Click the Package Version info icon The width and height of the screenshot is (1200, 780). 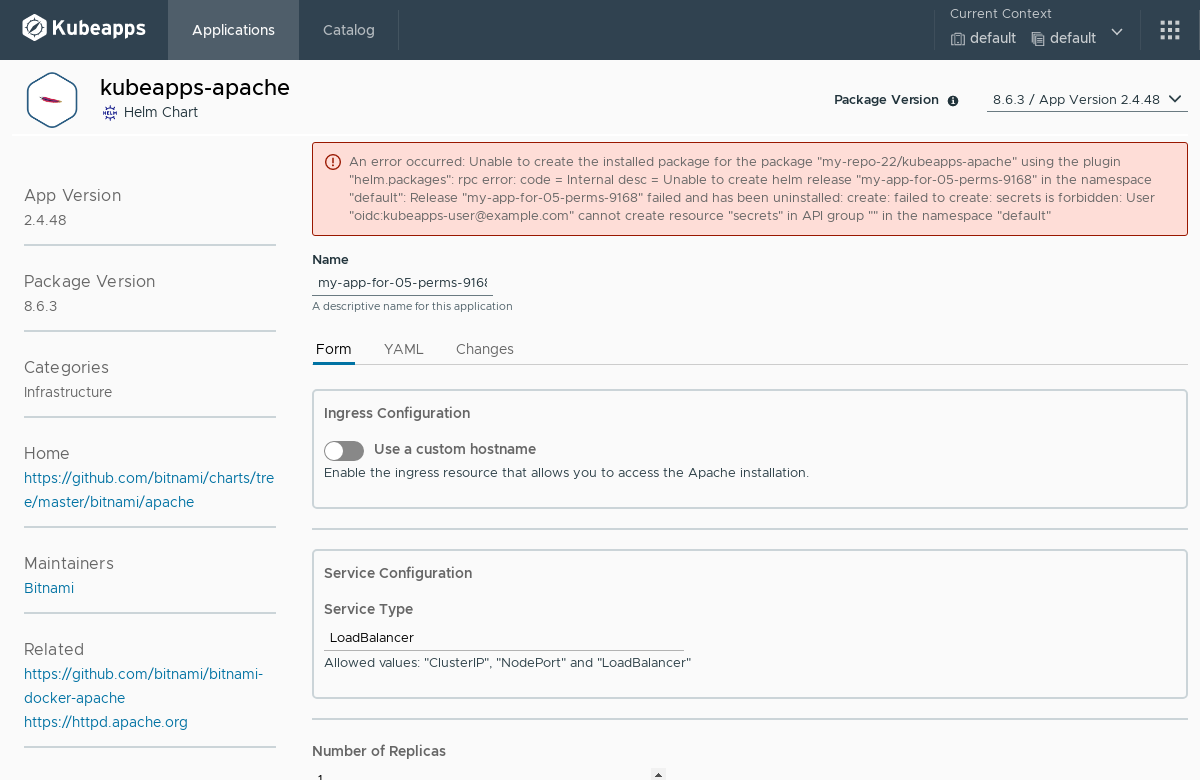(953, 101)
